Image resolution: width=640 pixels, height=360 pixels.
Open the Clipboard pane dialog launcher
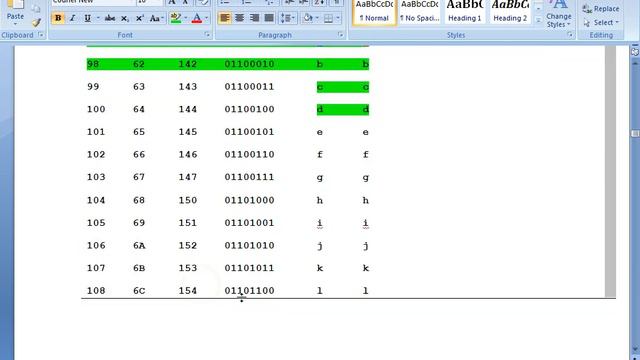coord(41,35)
